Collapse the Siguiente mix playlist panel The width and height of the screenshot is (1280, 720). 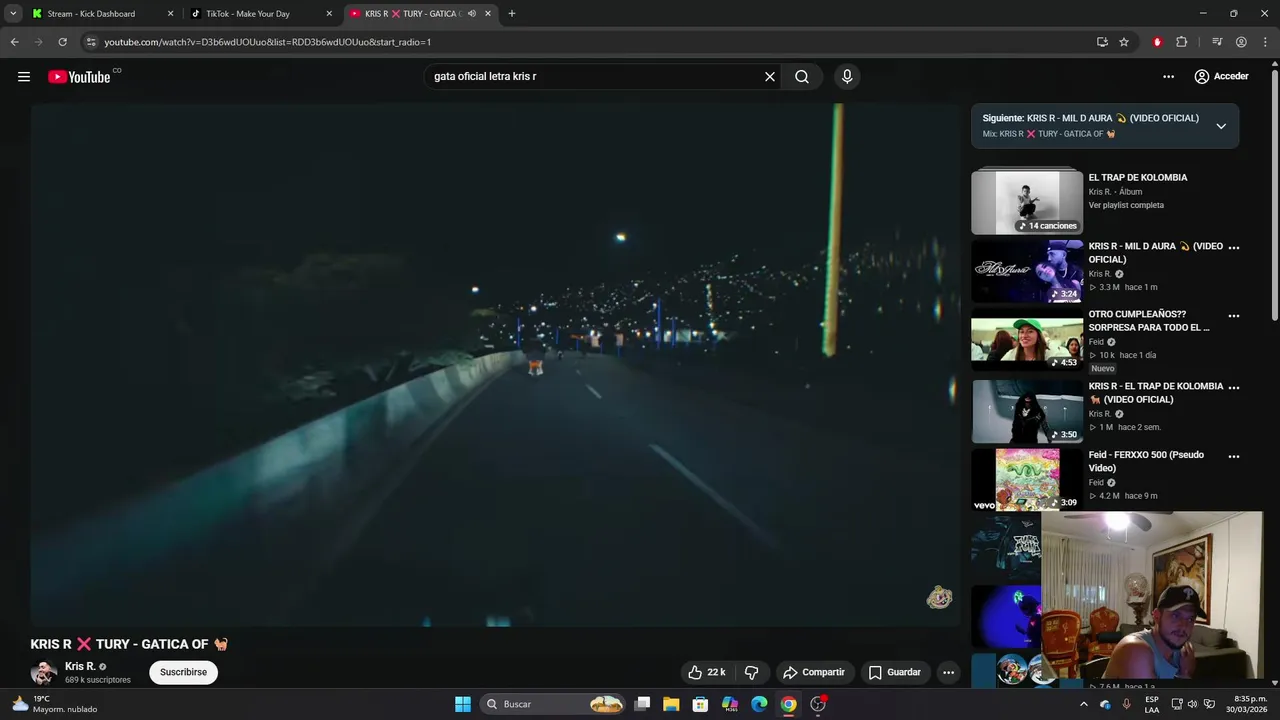coord(1221,126)
